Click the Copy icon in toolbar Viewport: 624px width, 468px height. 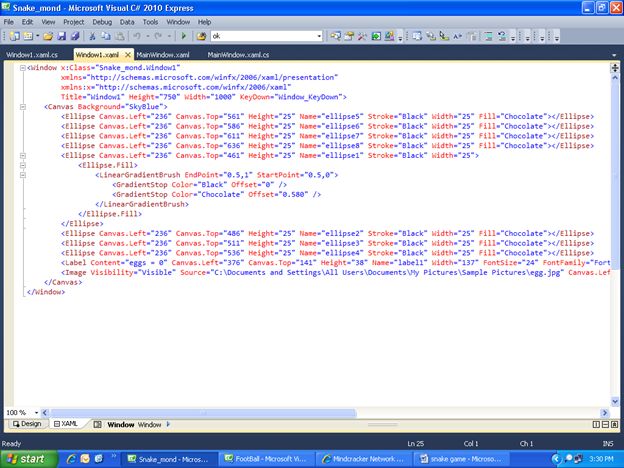(106, 36)
